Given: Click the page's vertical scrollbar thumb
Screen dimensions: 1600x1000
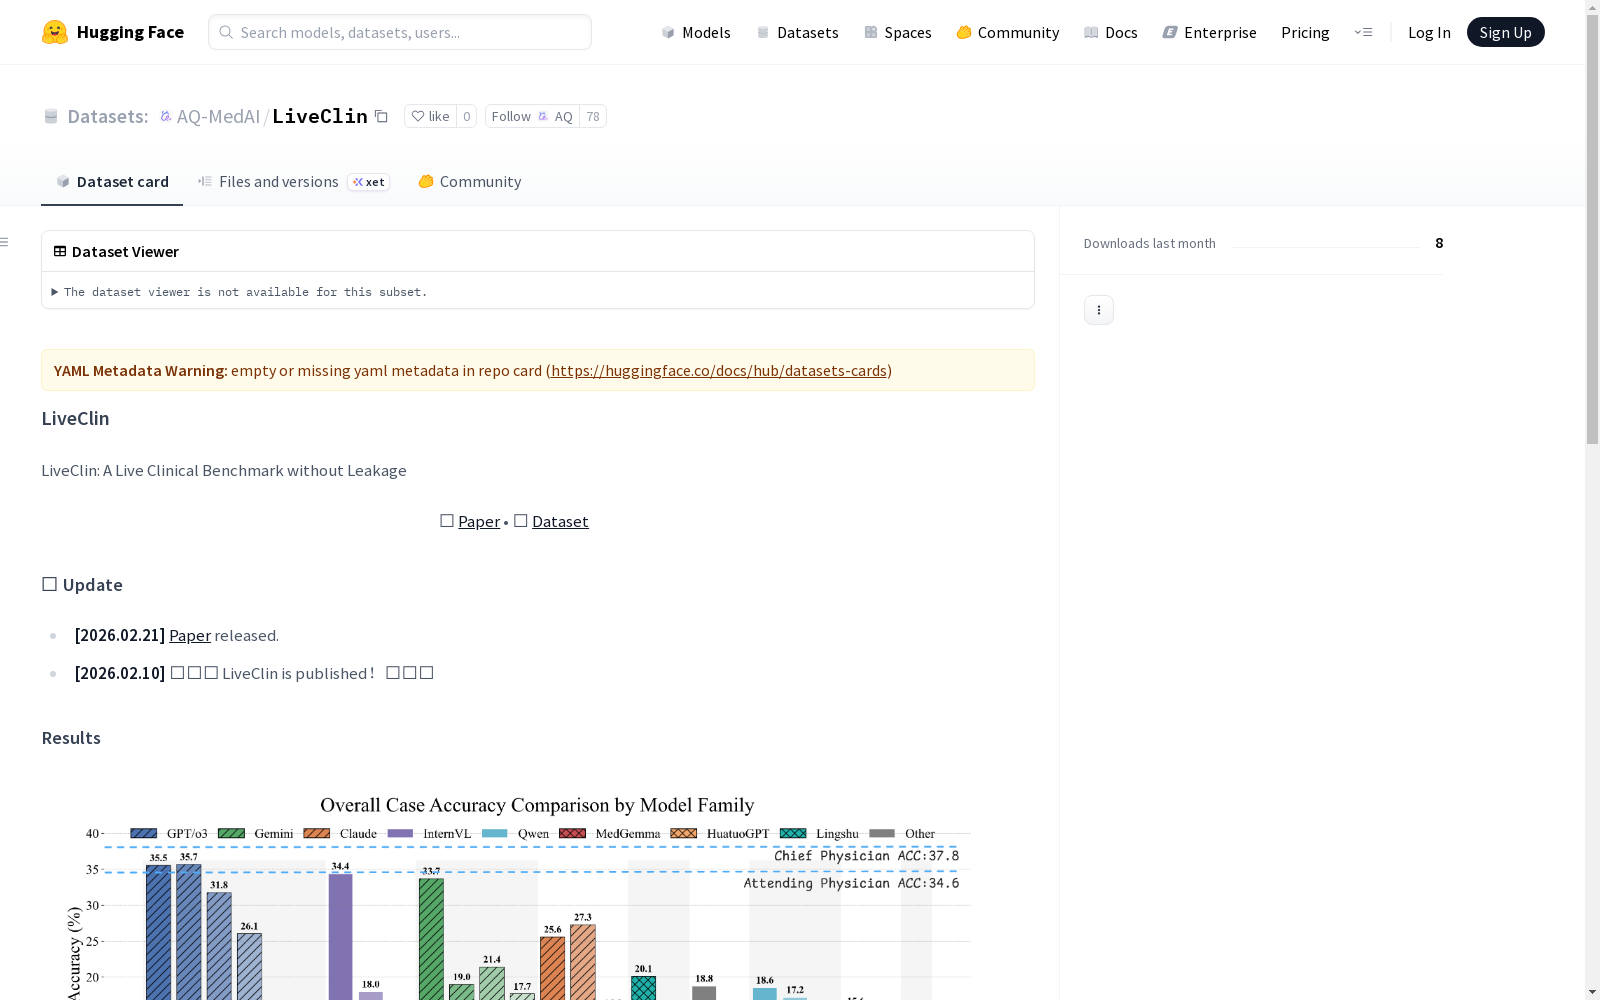Looking at the screenshot, I should pyautogui.click(x=1592, y=230).
